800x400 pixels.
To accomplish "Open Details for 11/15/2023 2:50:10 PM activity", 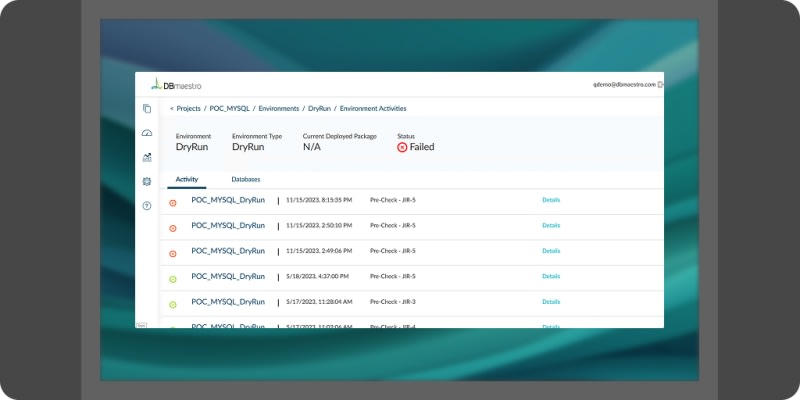I will click(x=551, y=226).
